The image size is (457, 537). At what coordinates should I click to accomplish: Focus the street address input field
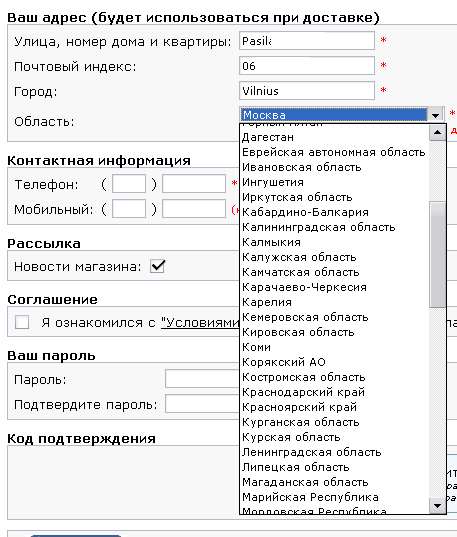click(307, 41)
